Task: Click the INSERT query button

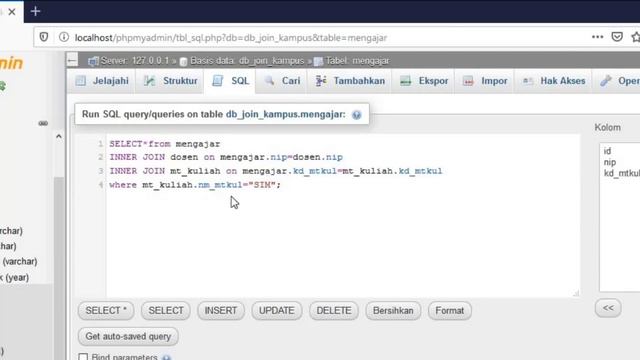Action: click(x=221, y=311)
